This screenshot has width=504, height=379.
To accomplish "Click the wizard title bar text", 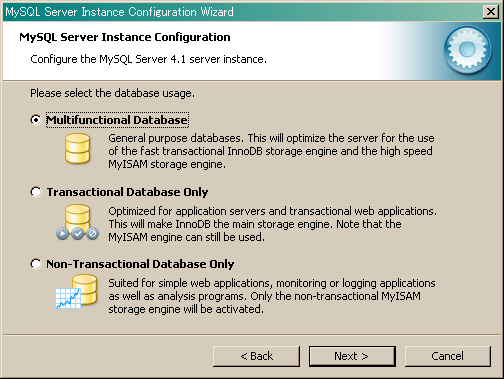I will click(x=119, y=12).
